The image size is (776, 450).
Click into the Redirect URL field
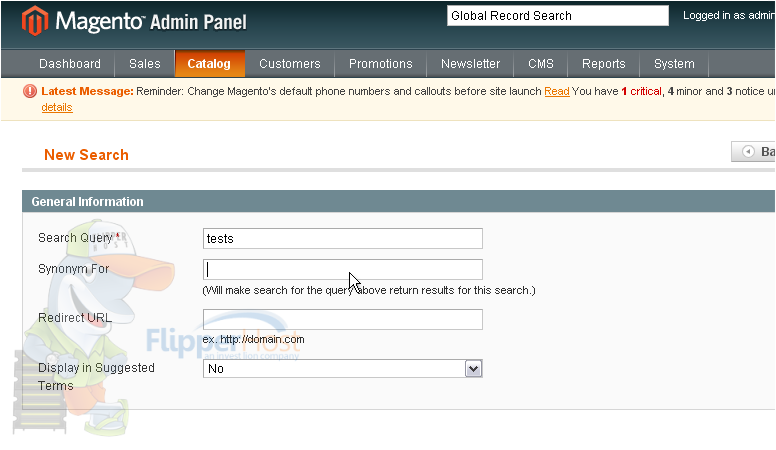click(342, 320)
